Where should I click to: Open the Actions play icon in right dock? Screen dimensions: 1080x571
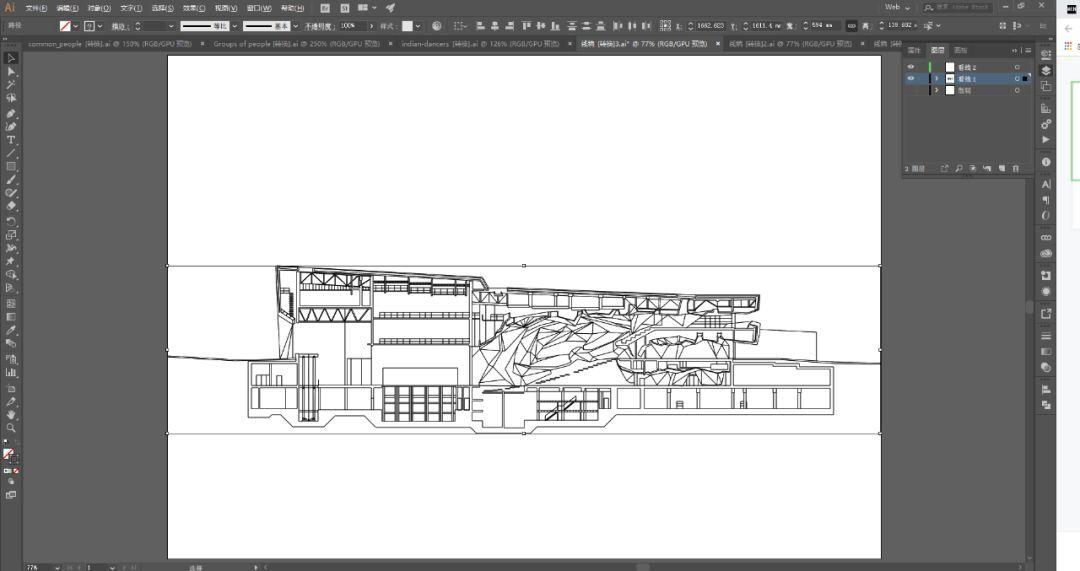coord(1046,139)
